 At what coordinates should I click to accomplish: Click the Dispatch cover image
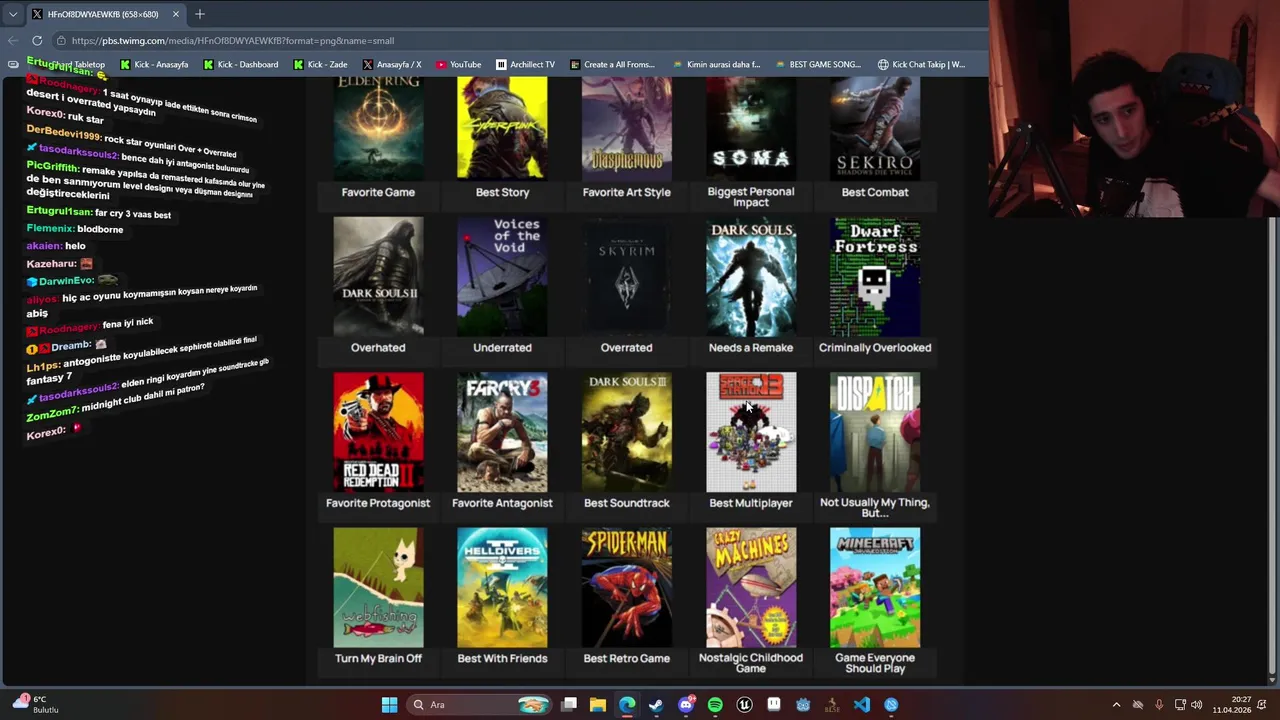pyautogui.click(x=875, y=432)
